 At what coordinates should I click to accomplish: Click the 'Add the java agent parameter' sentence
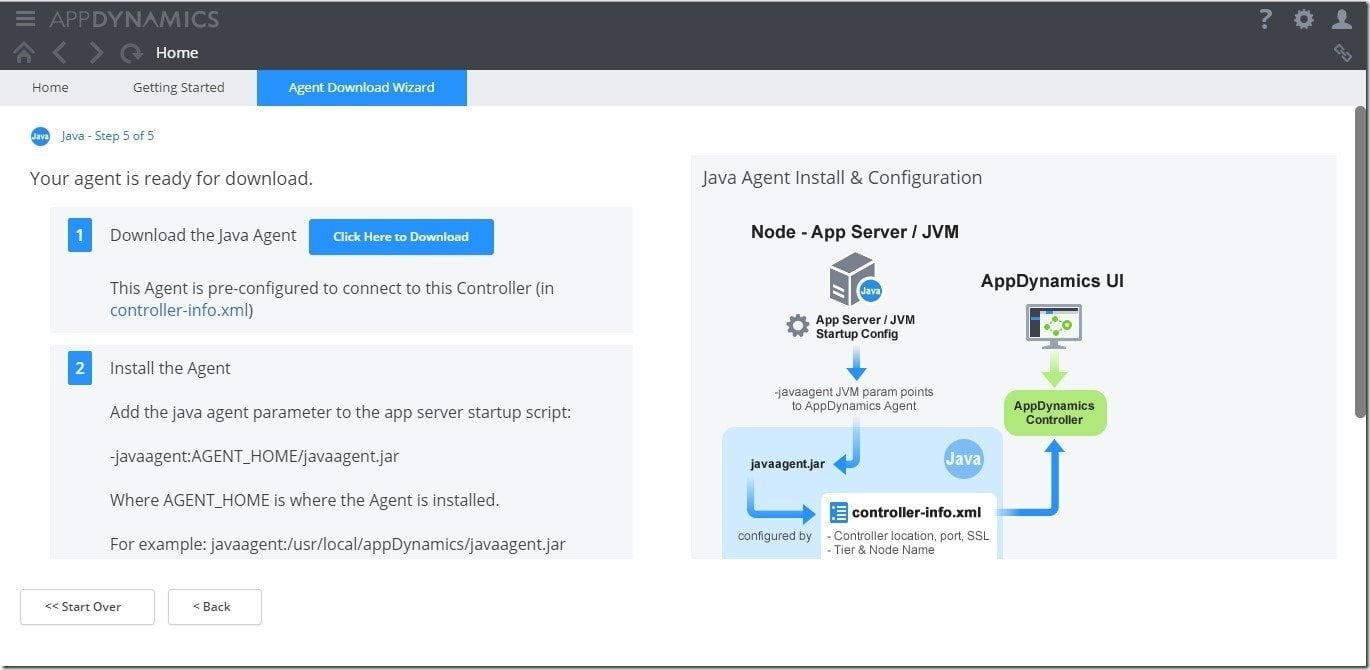tap(340, 412)
